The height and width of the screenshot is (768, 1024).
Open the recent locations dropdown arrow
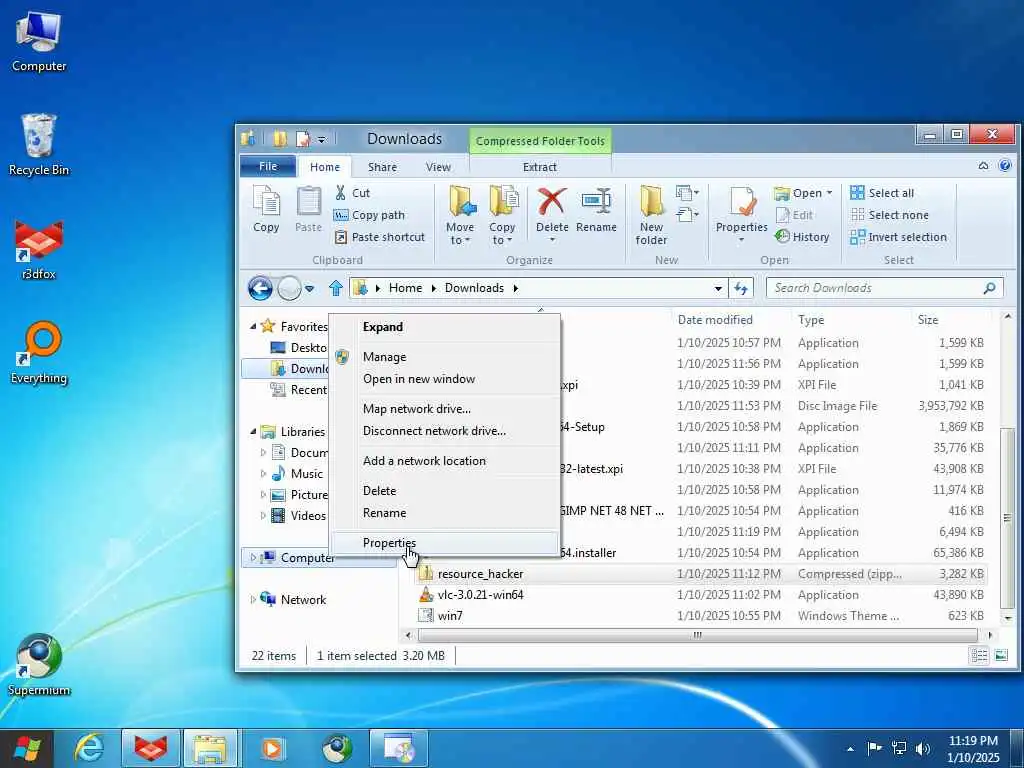pos(310,288)
